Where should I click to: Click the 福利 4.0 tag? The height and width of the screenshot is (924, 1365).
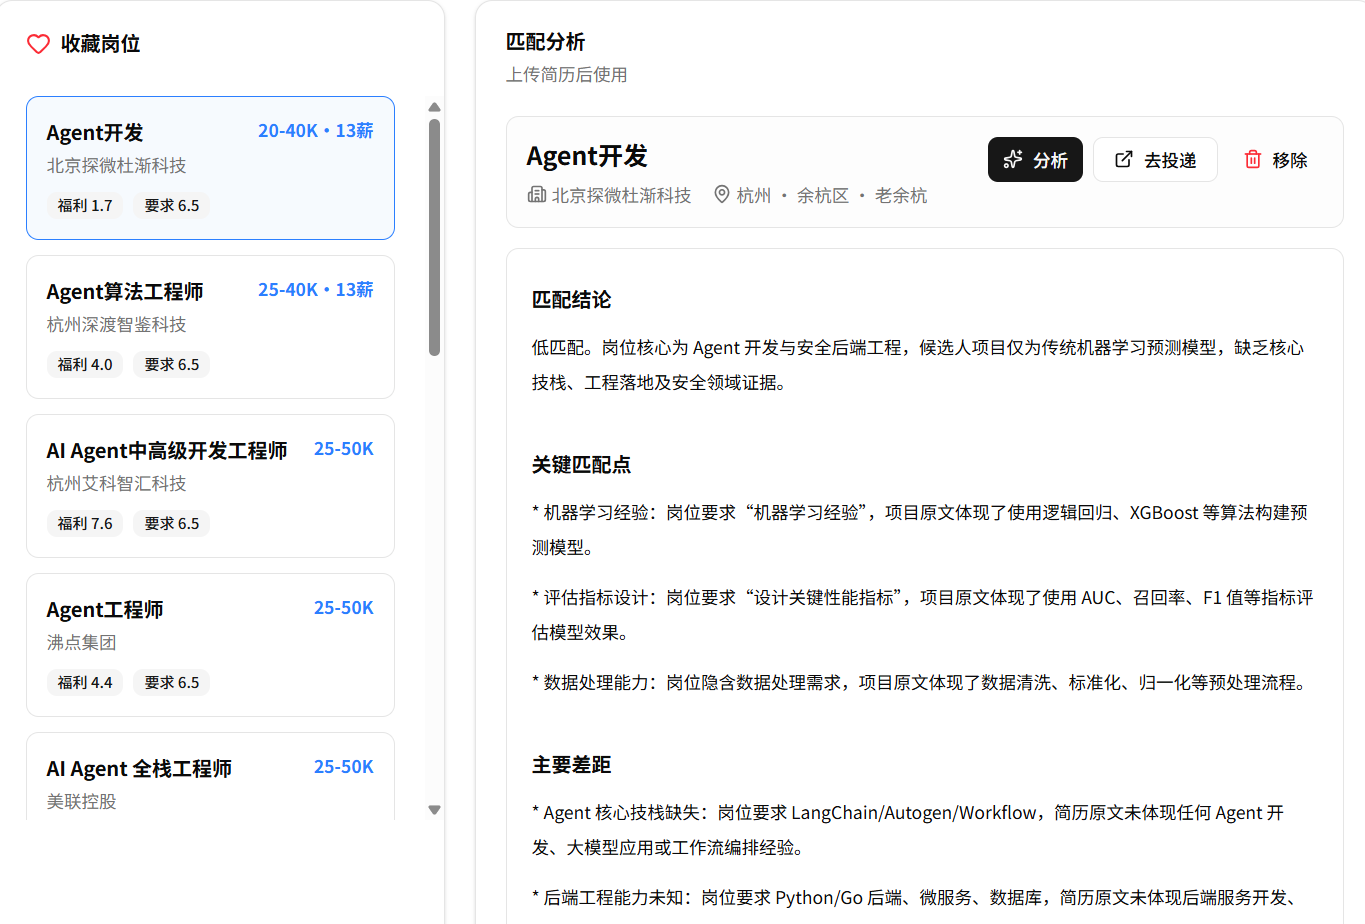(x=85, y=364)
